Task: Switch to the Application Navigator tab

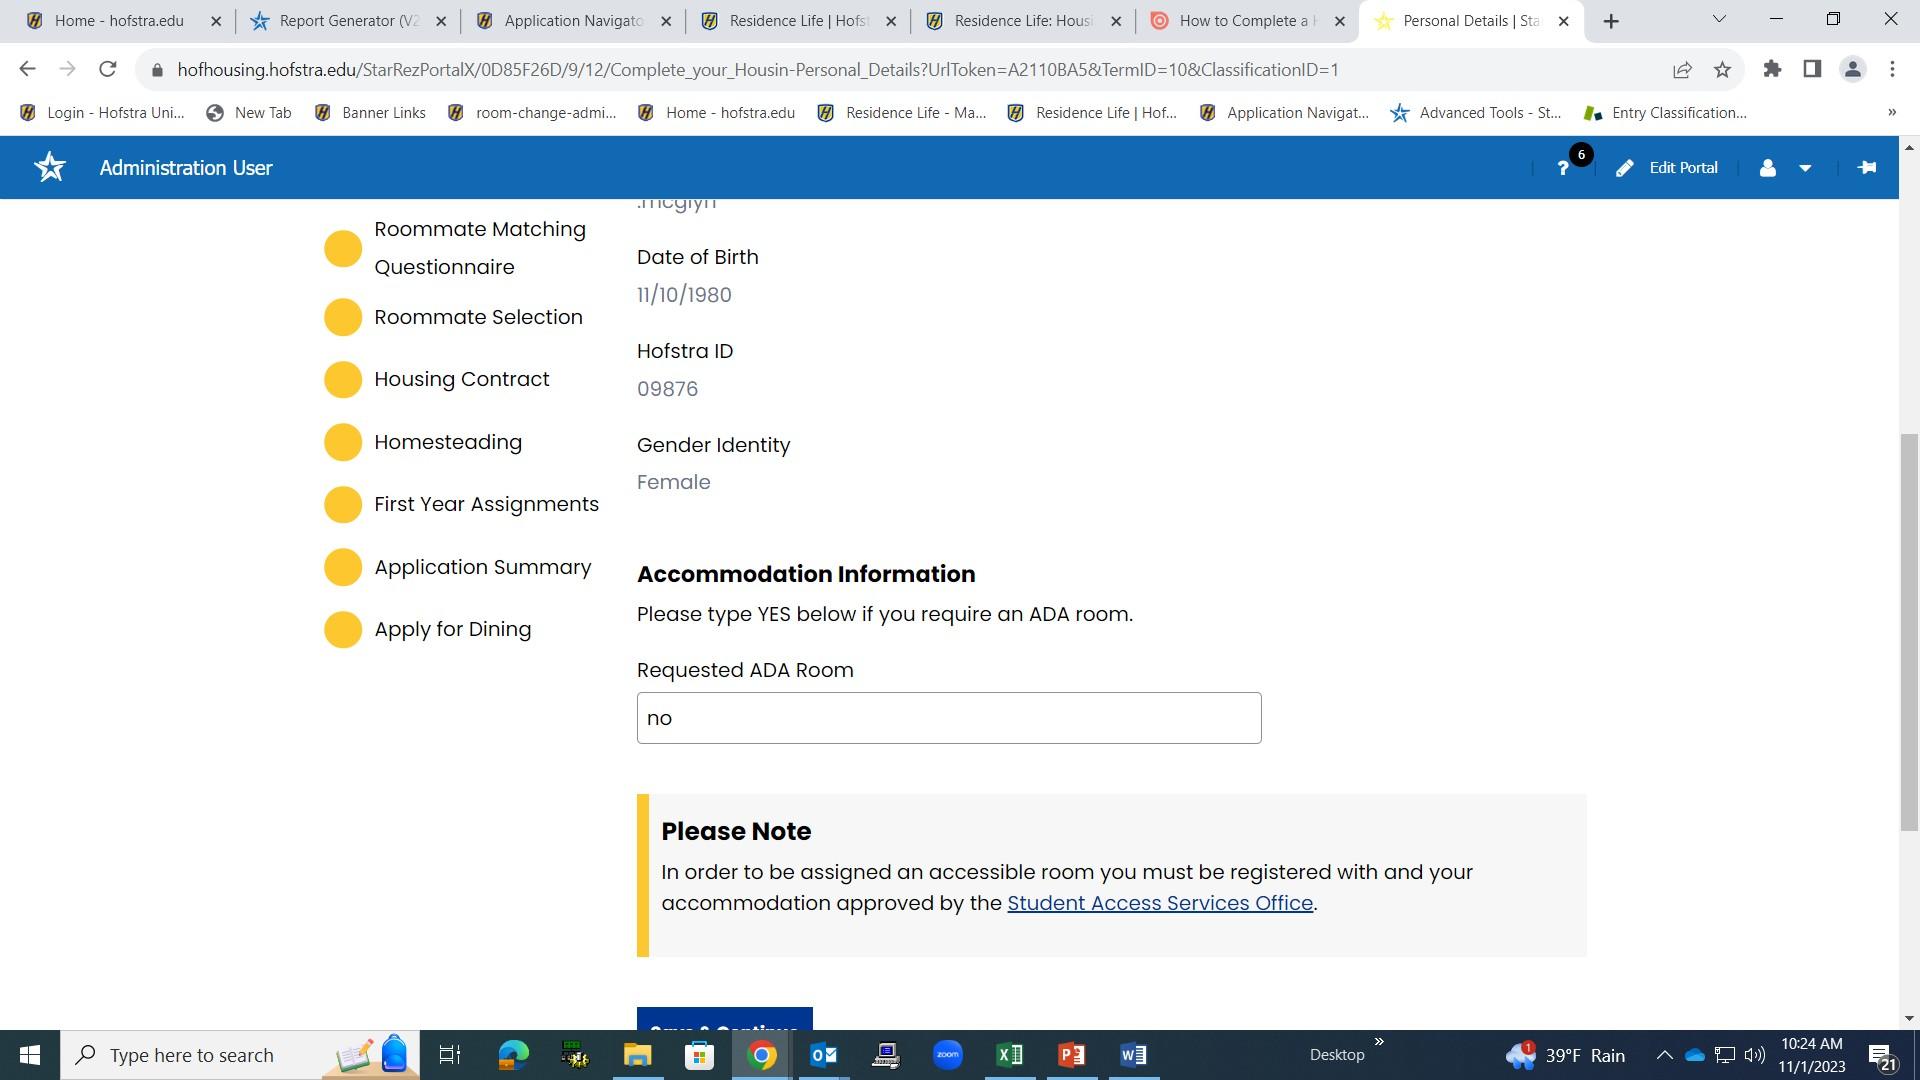Action: 572,21
